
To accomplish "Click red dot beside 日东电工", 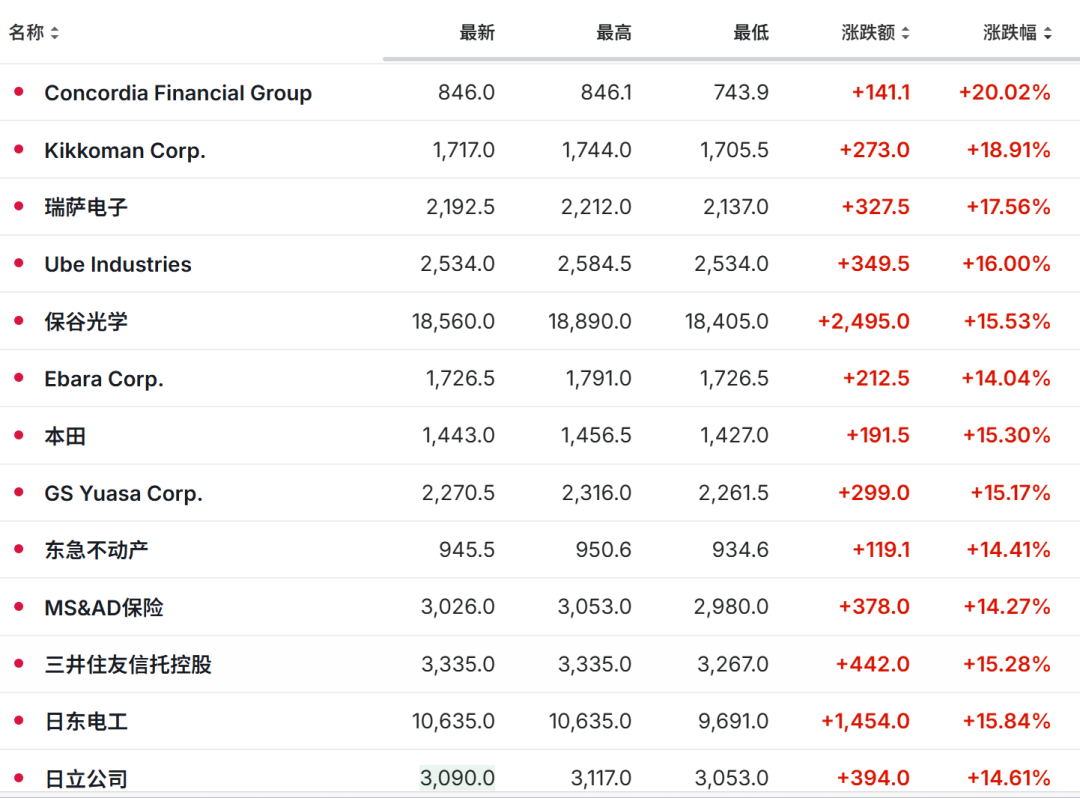I will [18, 720].
